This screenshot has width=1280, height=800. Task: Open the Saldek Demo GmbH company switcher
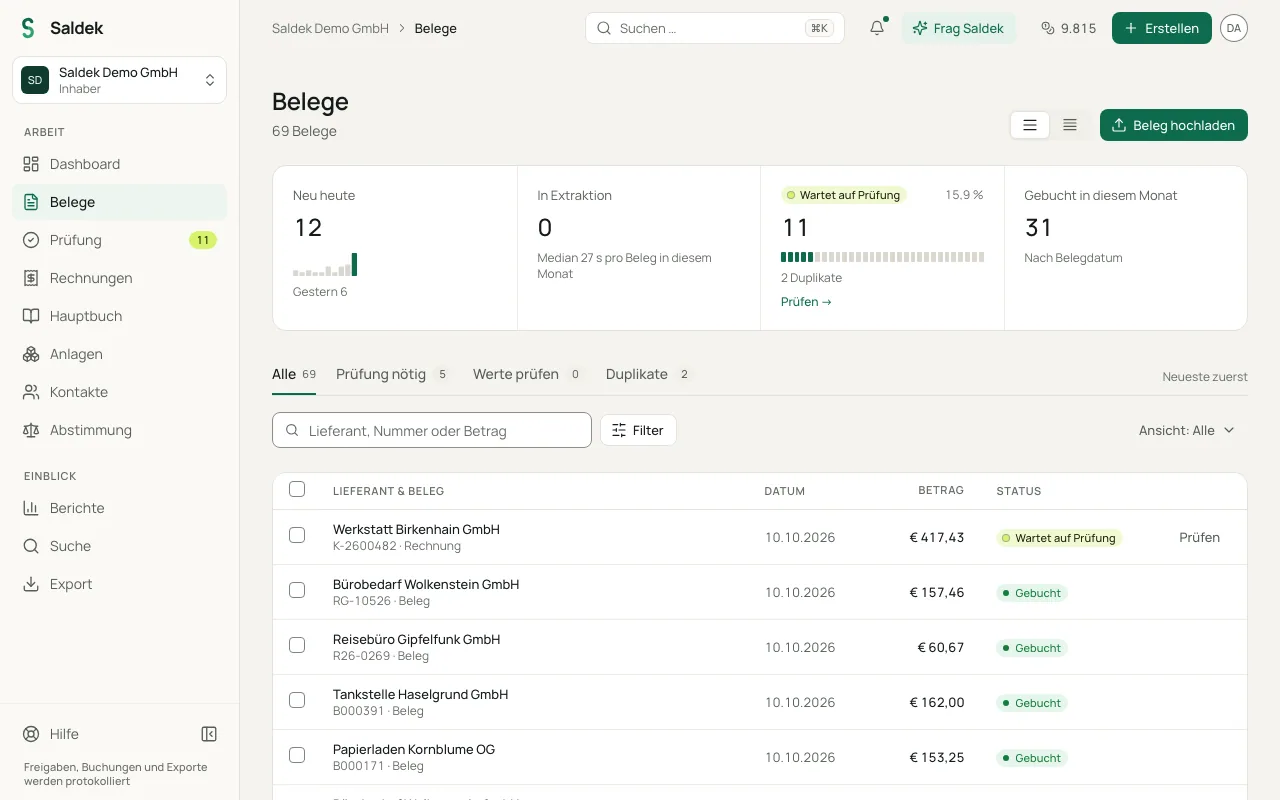tap(120, 80)
